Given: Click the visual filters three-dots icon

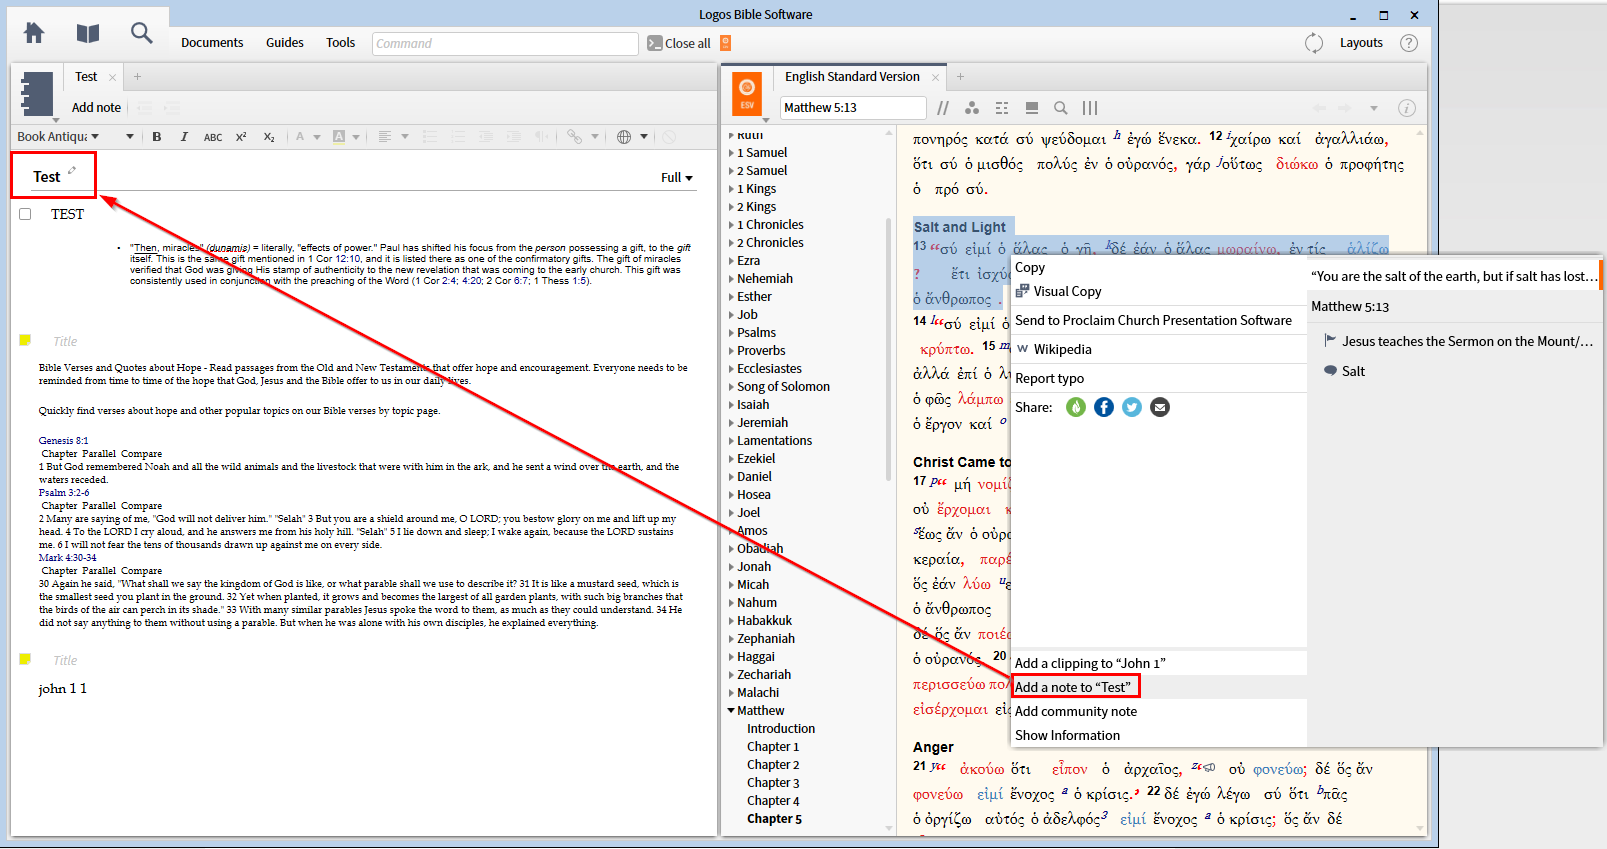Looking at the screenshot, I should pos(972,108).
